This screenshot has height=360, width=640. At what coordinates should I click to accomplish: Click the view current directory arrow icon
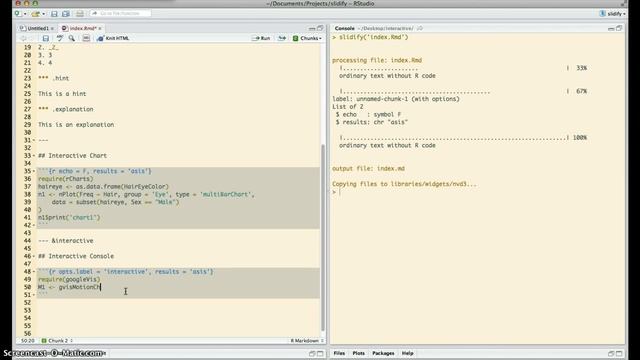pyautogui.click(x=420, y=28)
